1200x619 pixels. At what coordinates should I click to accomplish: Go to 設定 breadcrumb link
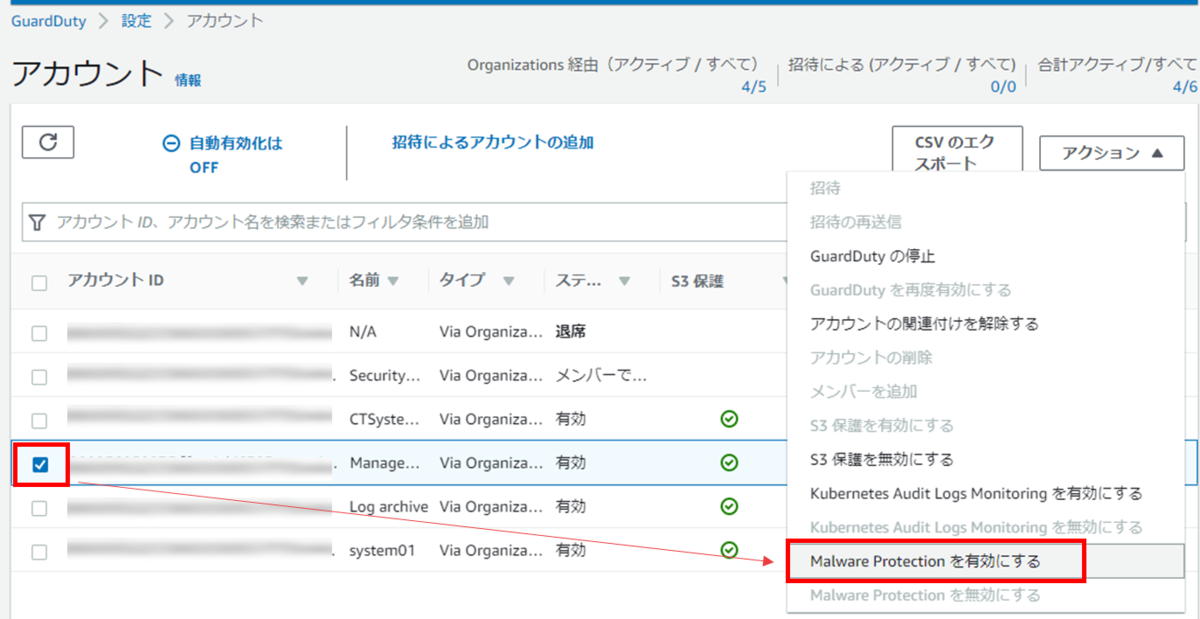coord(136,20)
